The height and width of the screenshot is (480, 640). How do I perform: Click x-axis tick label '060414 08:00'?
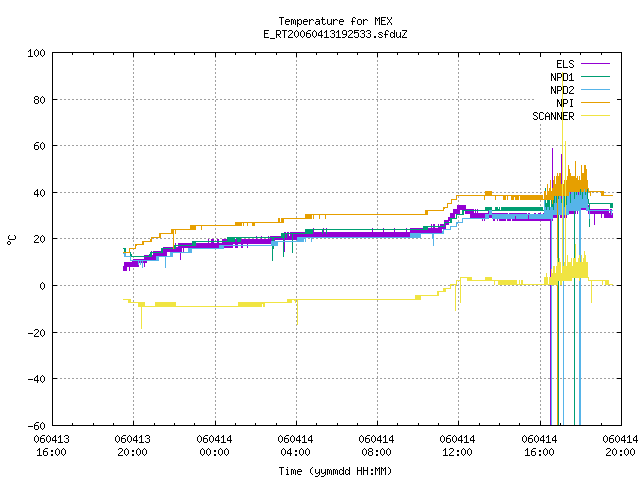(x=376, y=446)
